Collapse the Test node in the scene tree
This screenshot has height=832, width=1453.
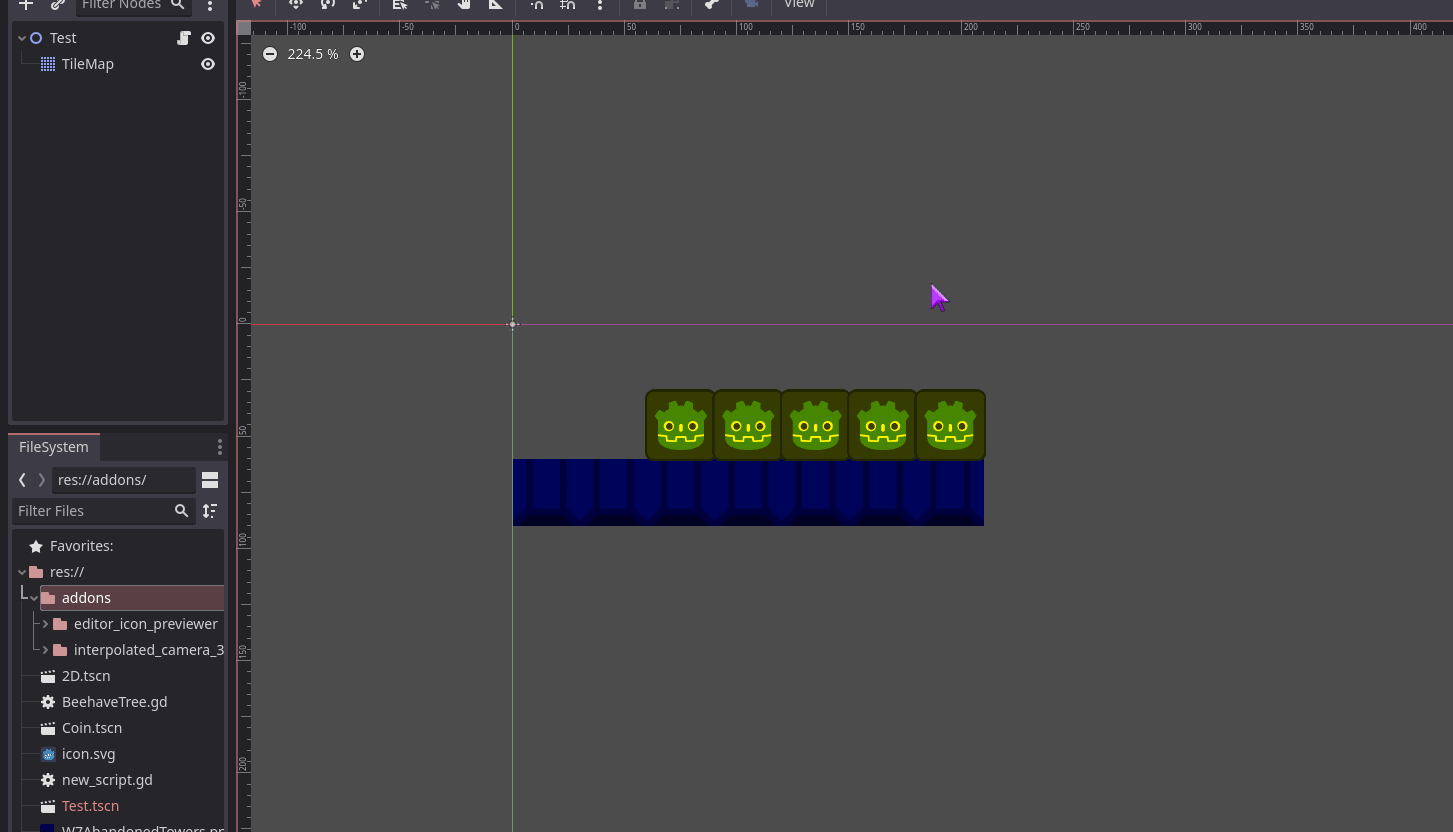point(20,37)
